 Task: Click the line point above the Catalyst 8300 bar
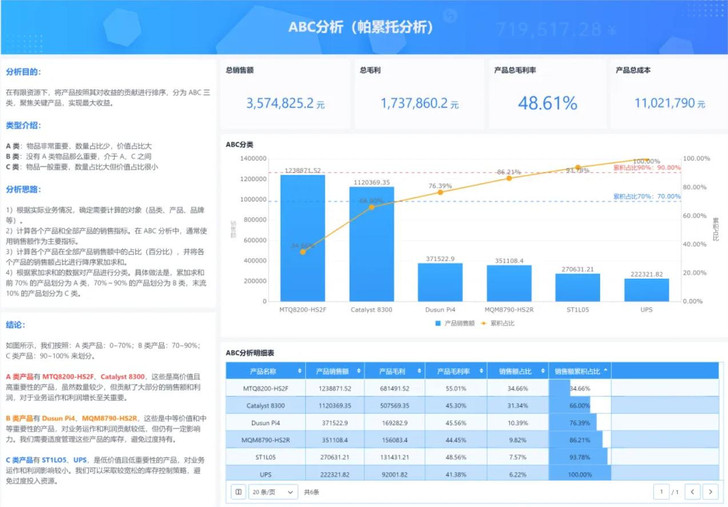click(x=371, y=207)
